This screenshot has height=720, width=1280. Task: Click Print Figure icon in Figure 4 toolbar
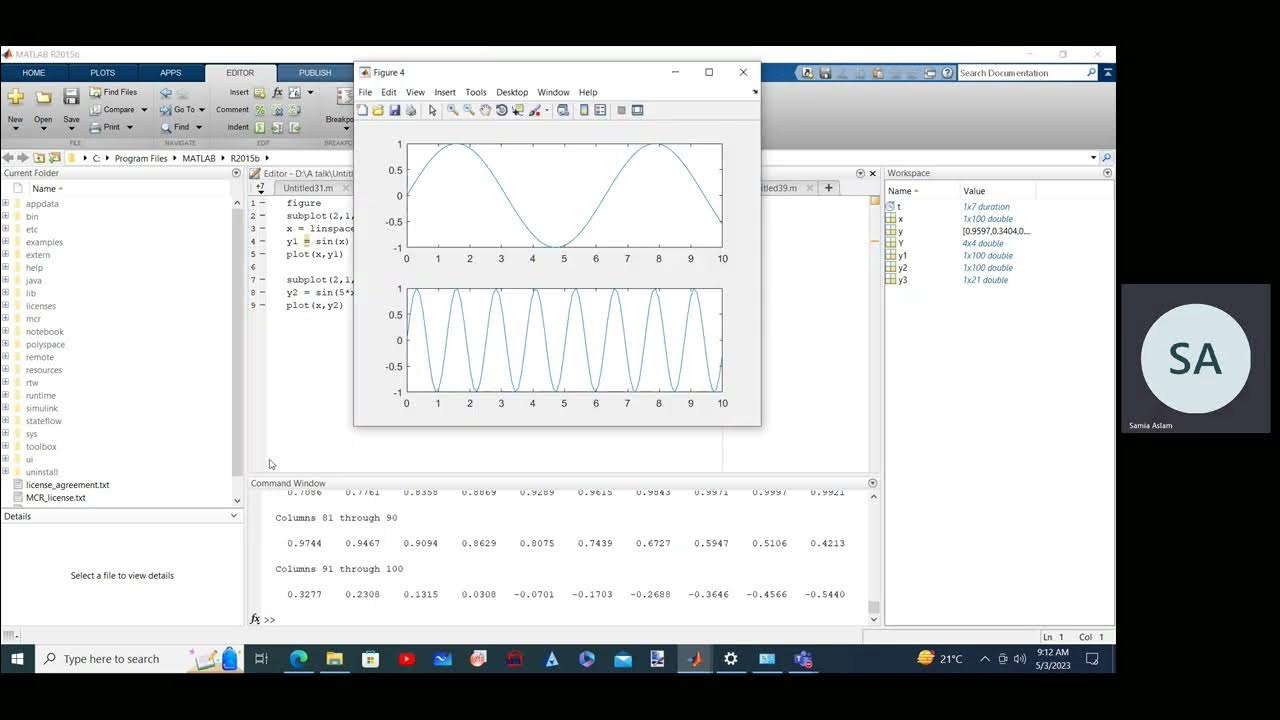(x=411, y=110)
